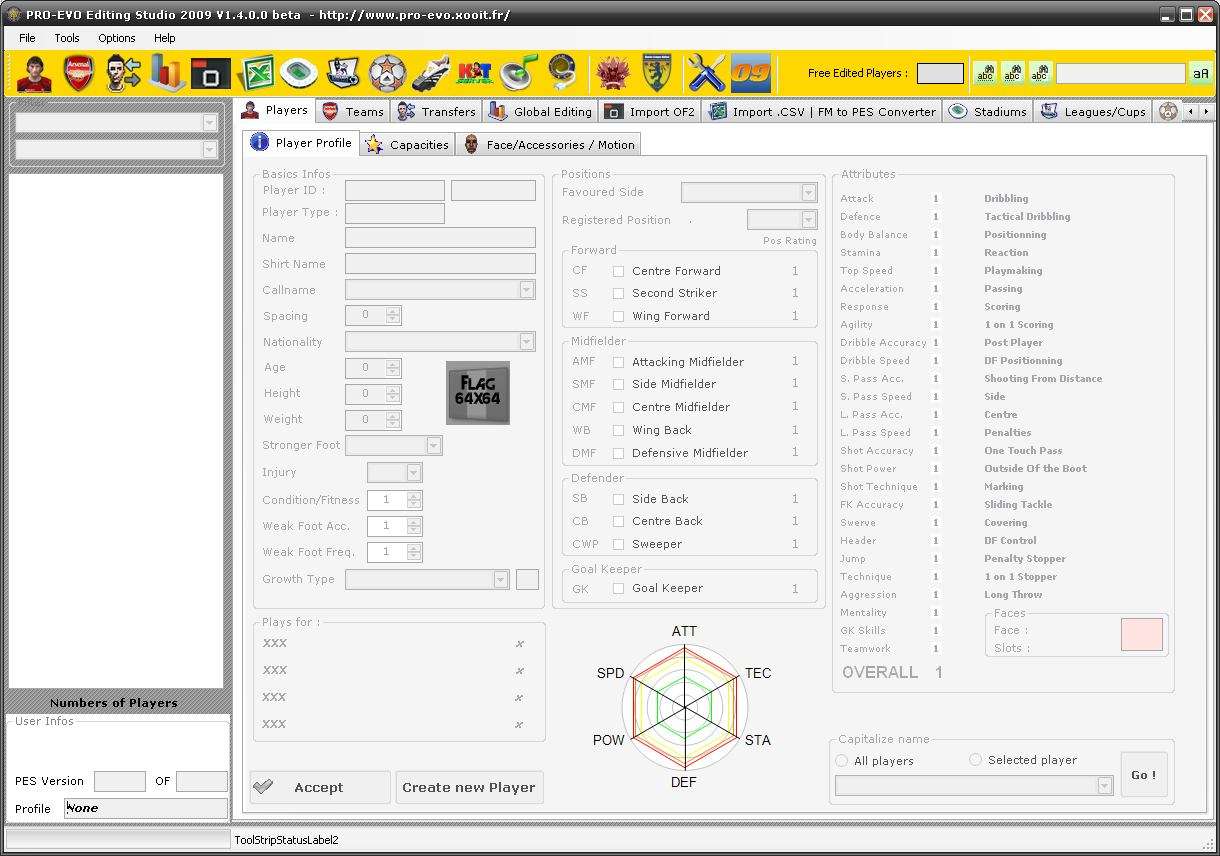Click the Accept button
1220x856 pixels.
pyautogui.click(x=320, y=788)
